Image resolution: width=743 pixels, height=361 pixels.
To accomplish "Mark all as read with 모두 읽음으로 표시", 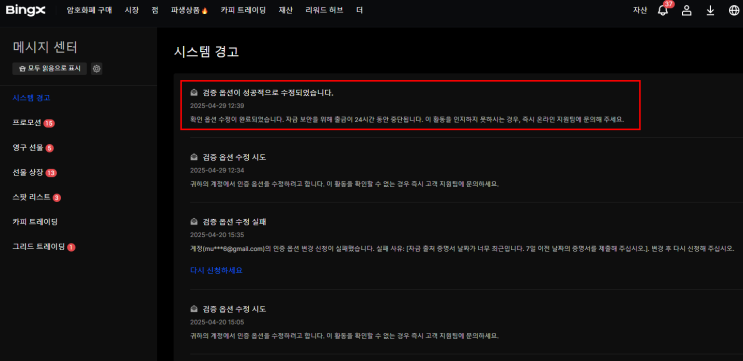I will [x=50, y=69].
